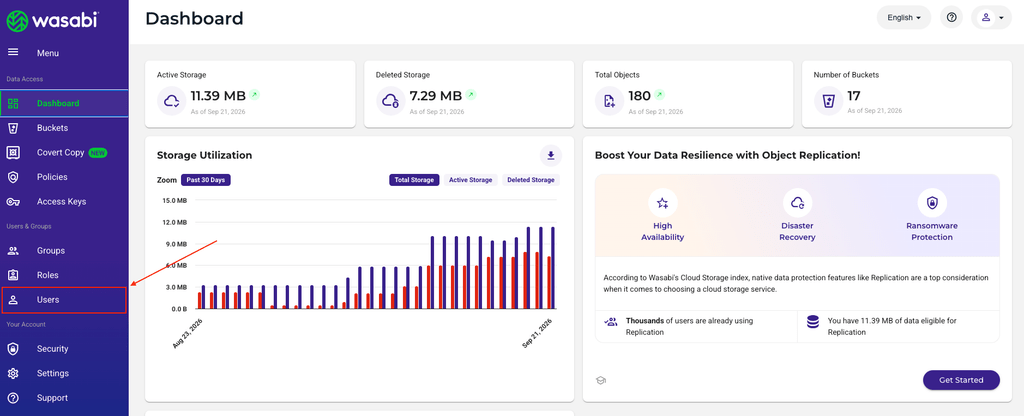Click the database stack icon beside eligible data
Screen dimensions: 1024x416
[812, 321]
